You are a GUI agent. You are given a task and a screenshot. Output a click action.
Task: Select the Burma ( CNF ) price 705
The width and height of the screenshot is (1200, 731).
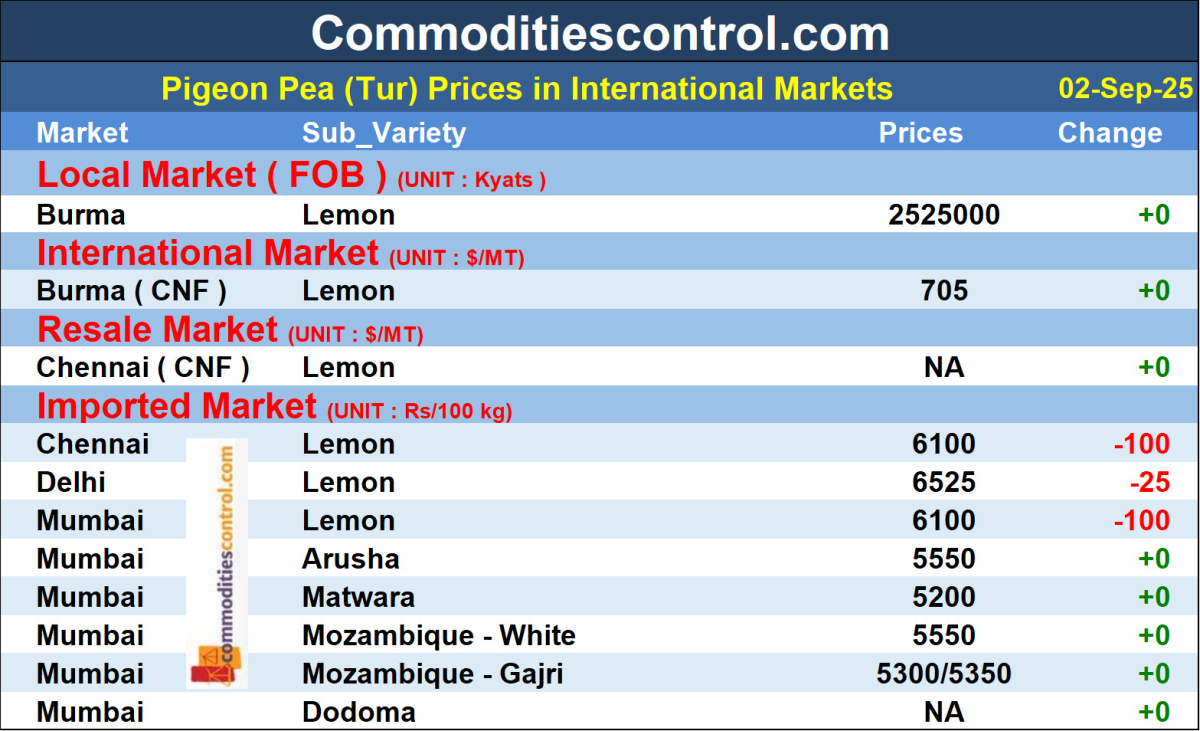point(945,291)
